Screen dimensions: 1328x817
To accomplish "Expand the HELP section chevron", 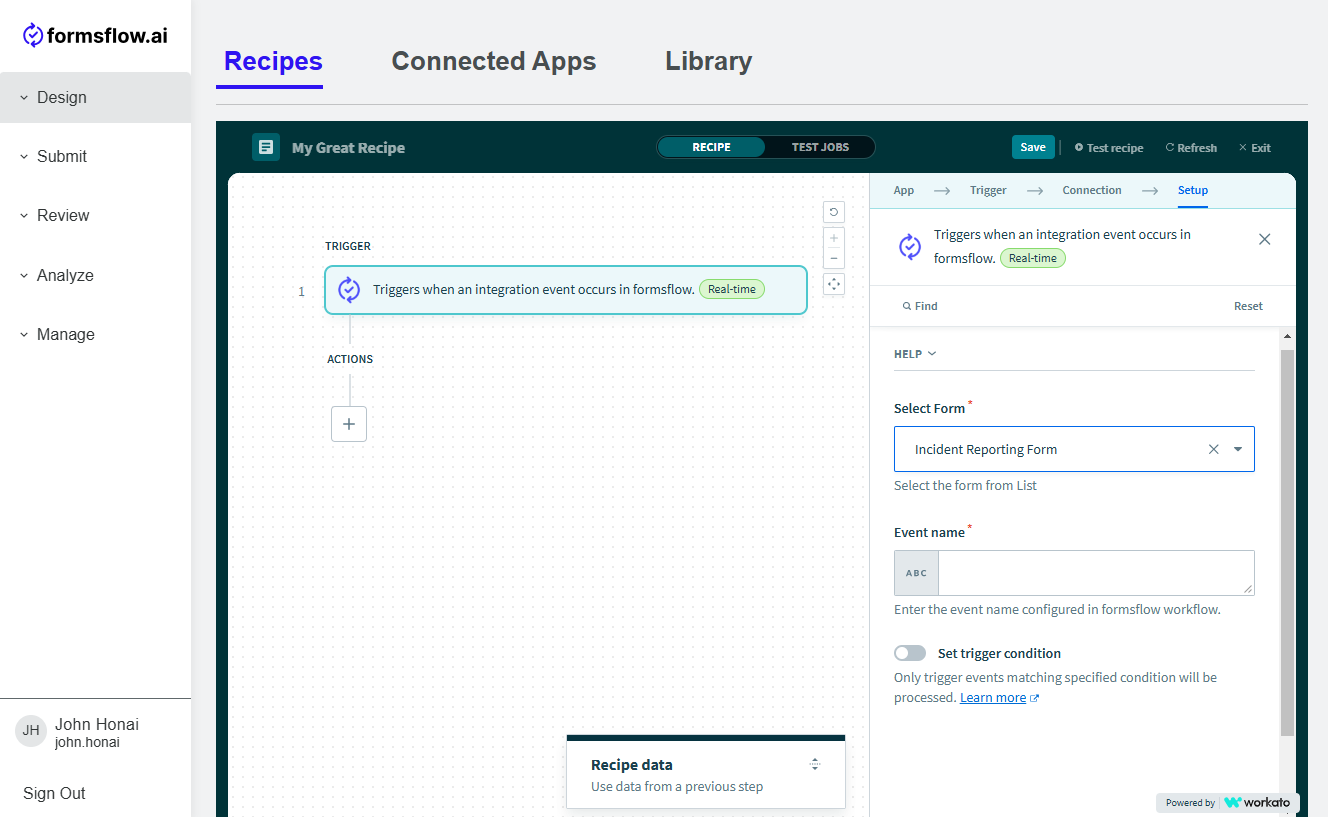I will 932,354.
